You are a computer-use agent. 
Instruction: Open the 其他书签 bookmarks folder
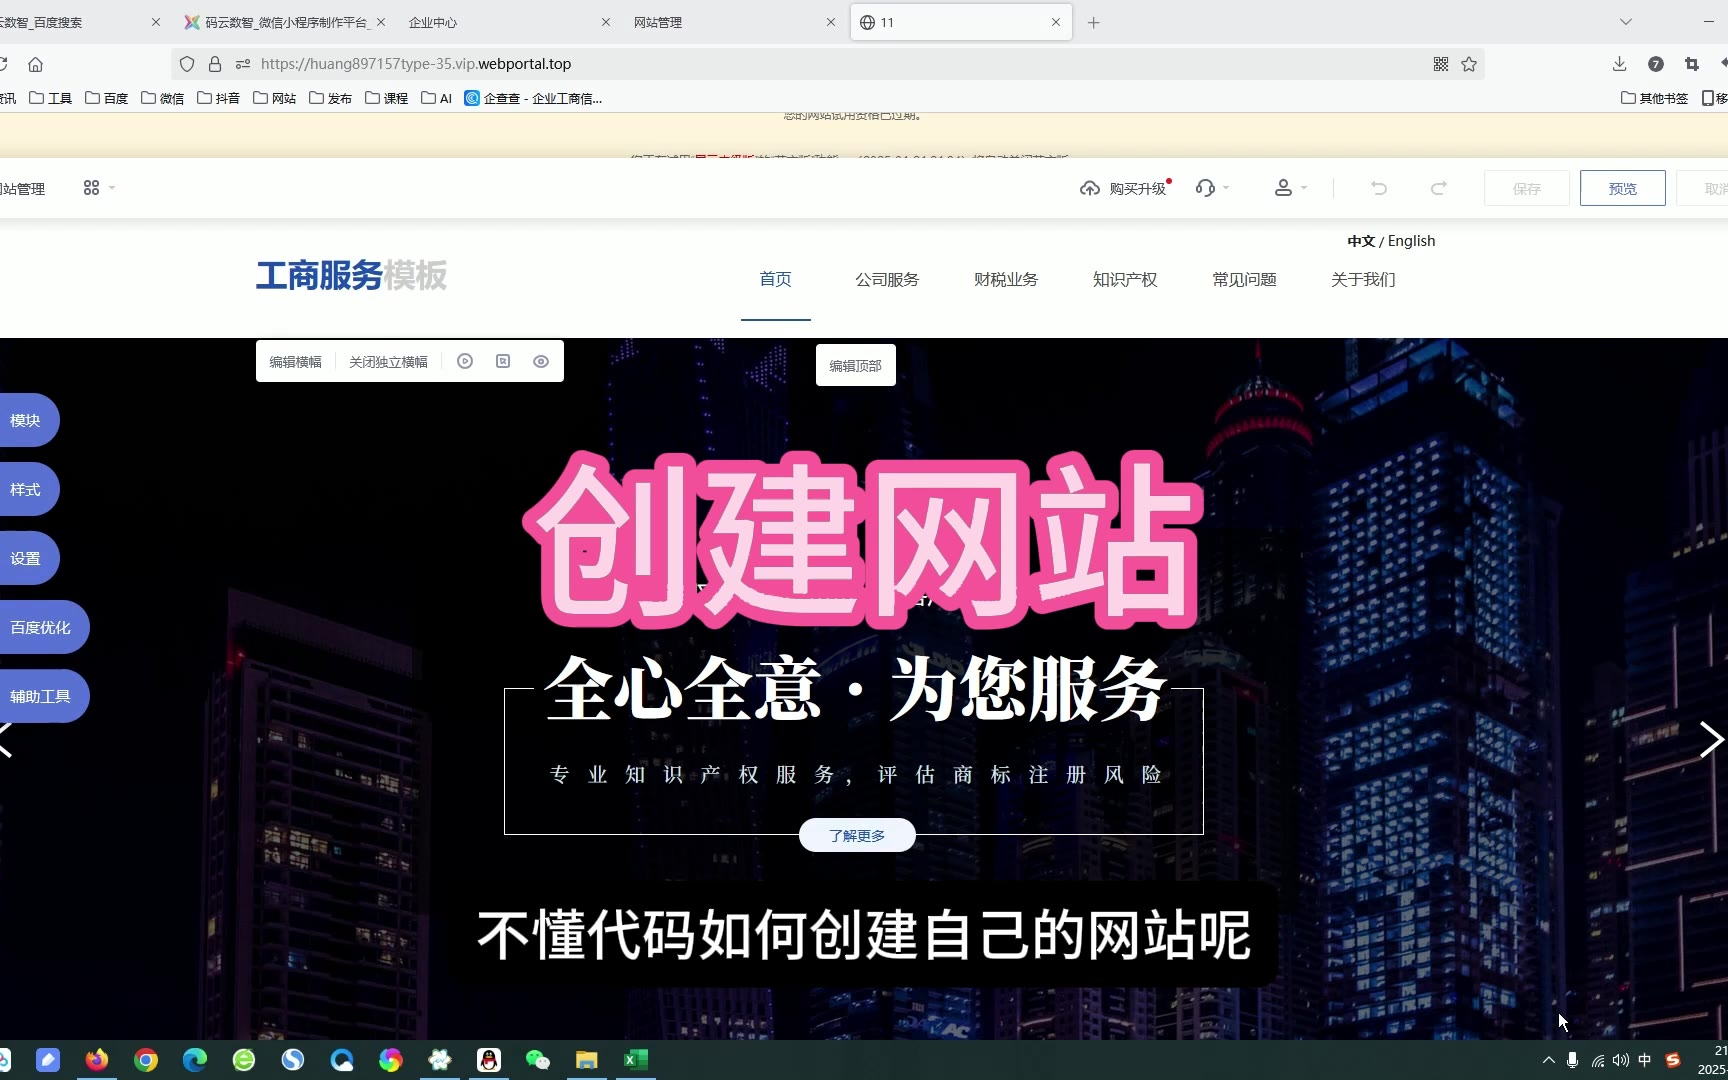point(1655,98)
